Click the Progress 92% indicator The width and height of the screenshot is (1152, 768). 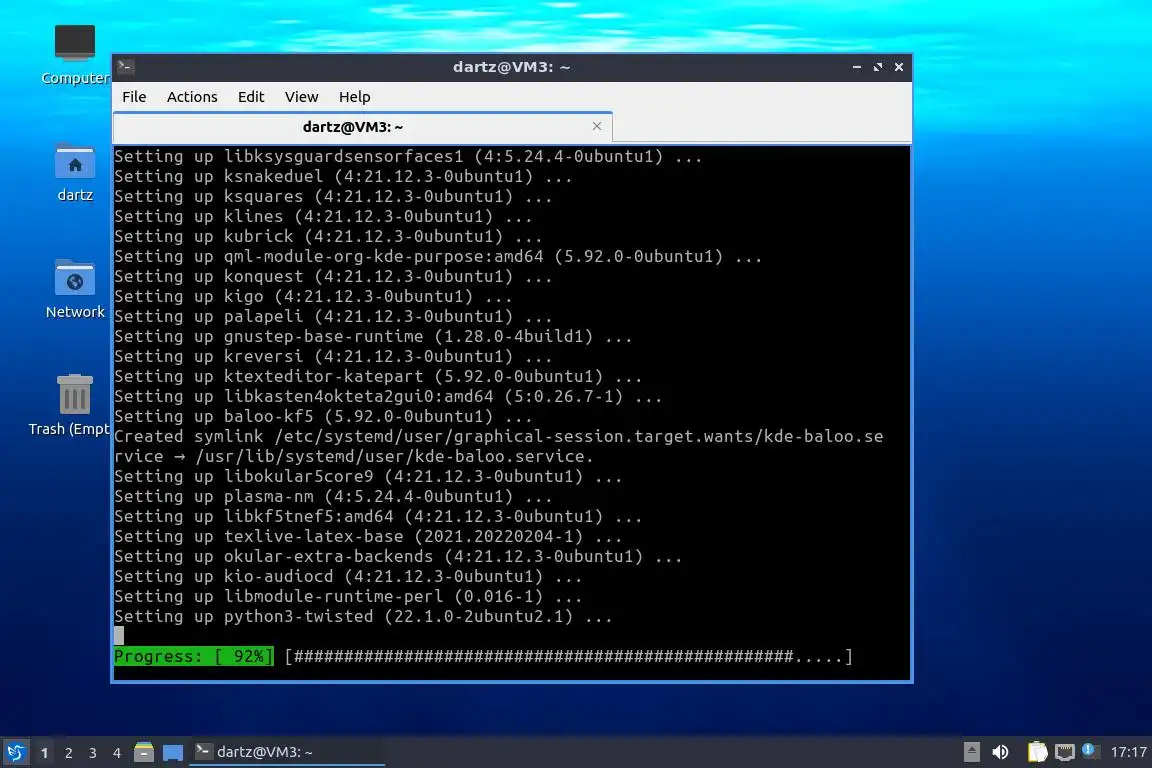(194, 656)
